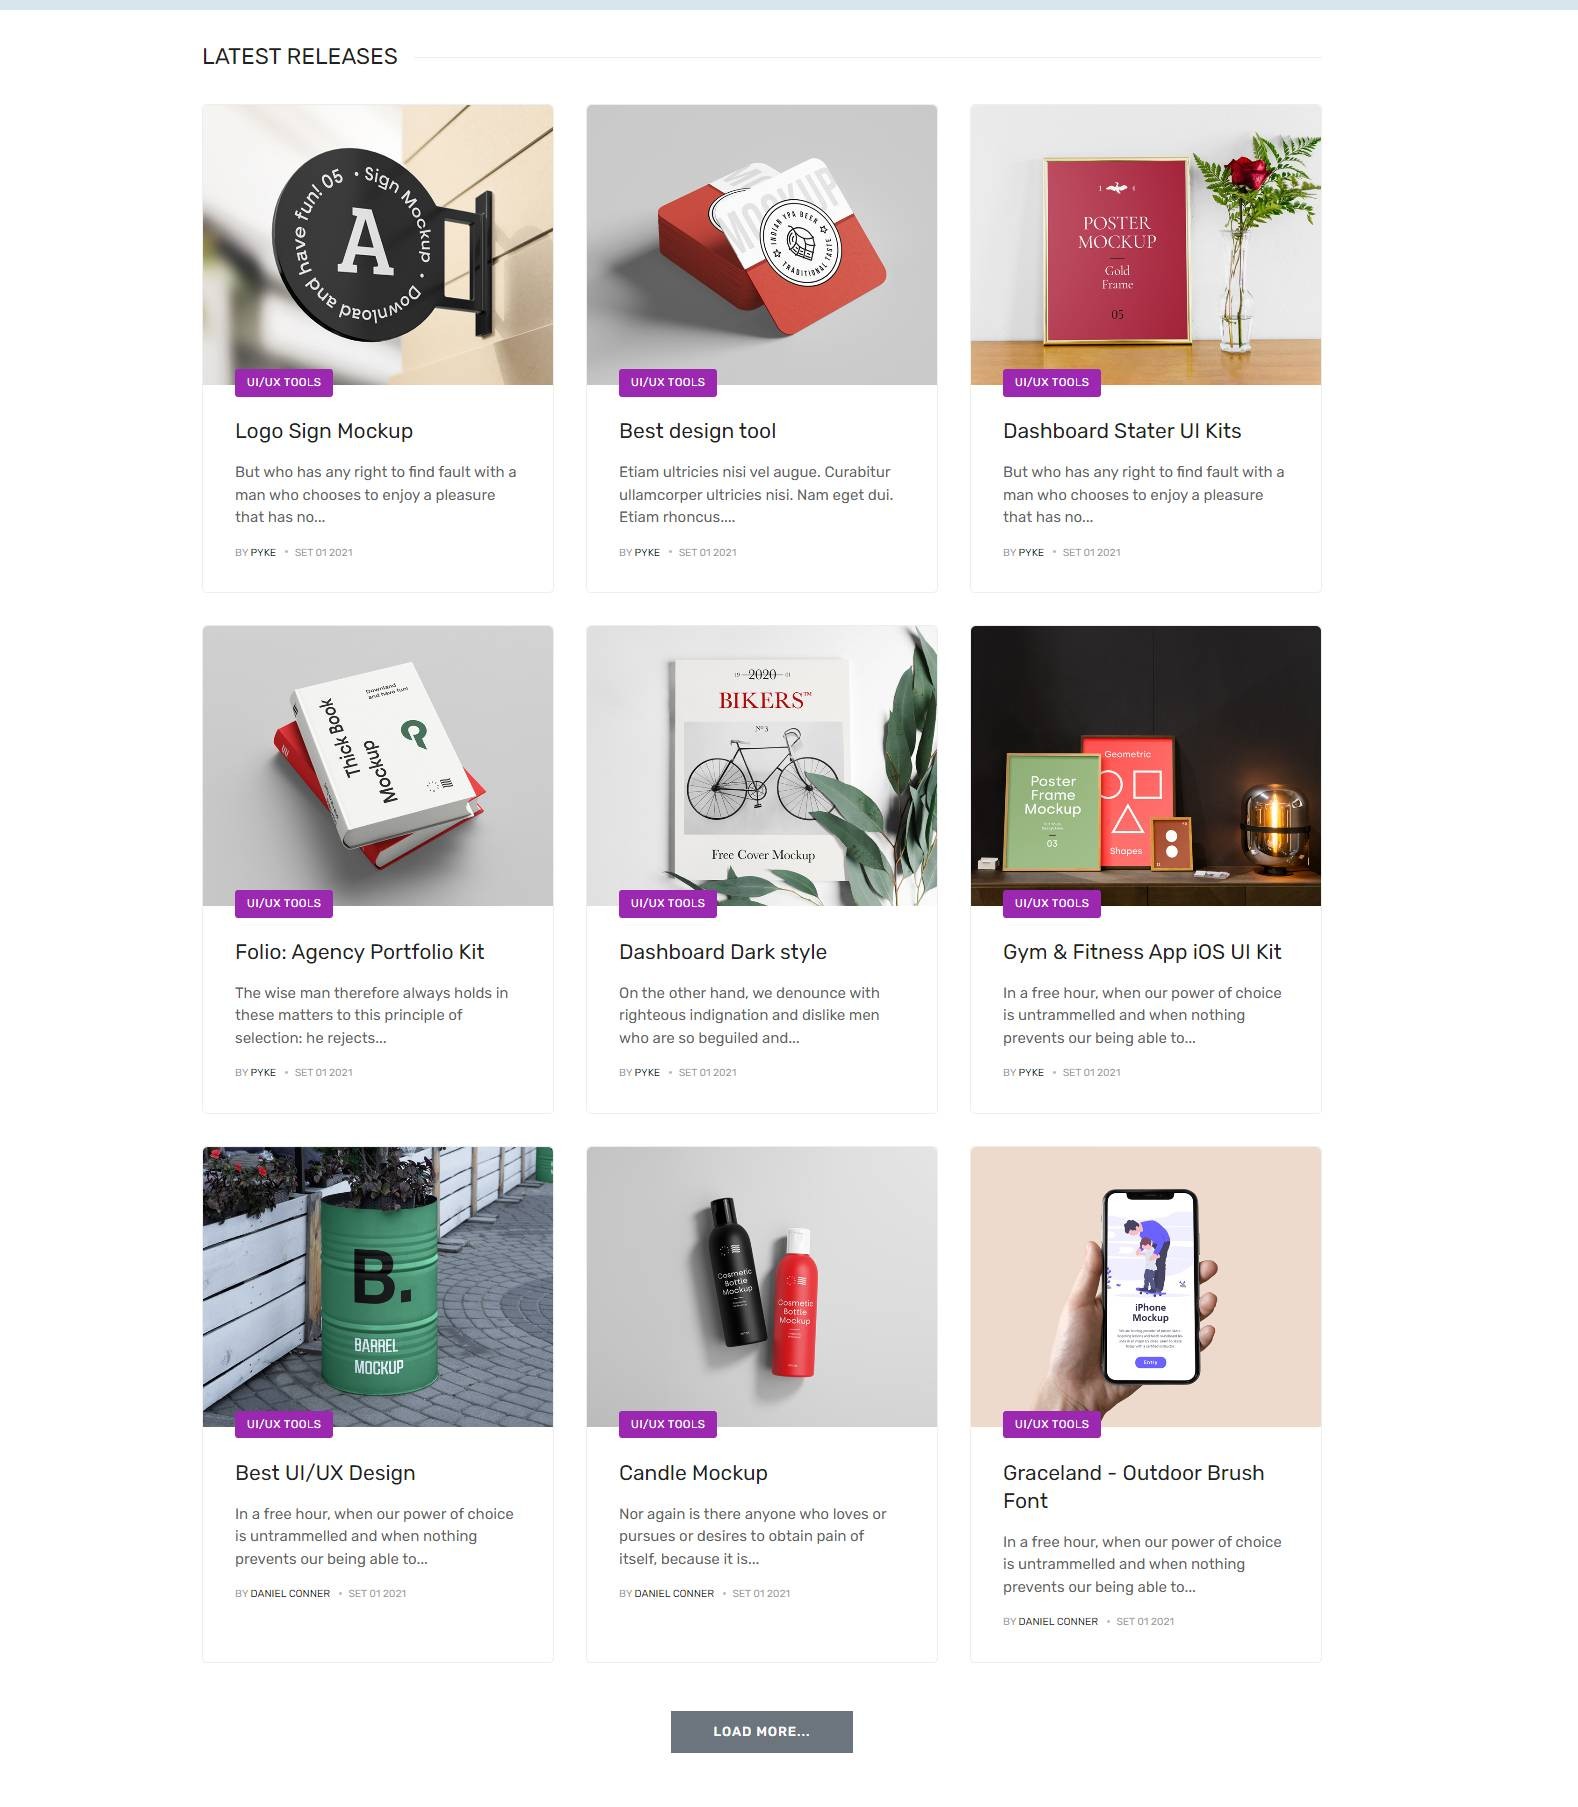The width and height of the screenshot is (1578, 1807).
Task: Open Folio: Agency Portfolio Kit post
Action: (359, 952)
